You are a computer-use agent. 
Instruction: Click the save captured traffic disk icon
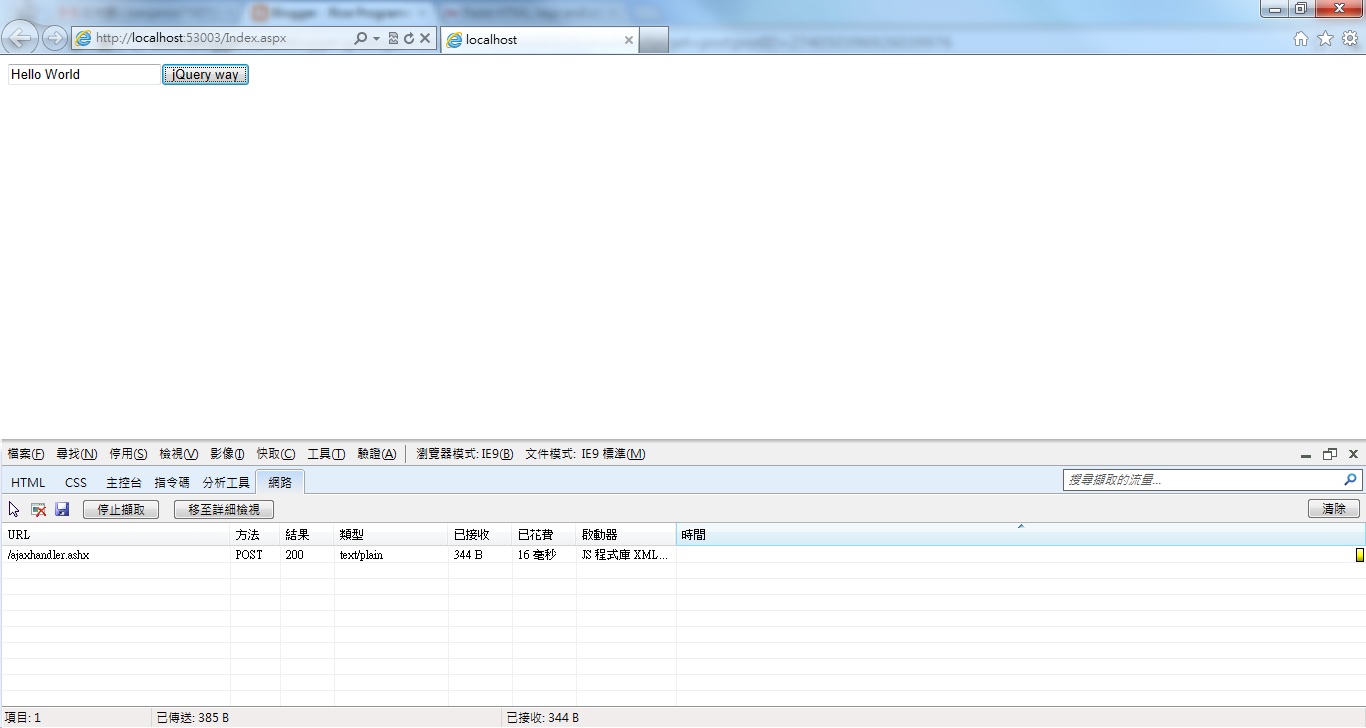coord(62,509)
